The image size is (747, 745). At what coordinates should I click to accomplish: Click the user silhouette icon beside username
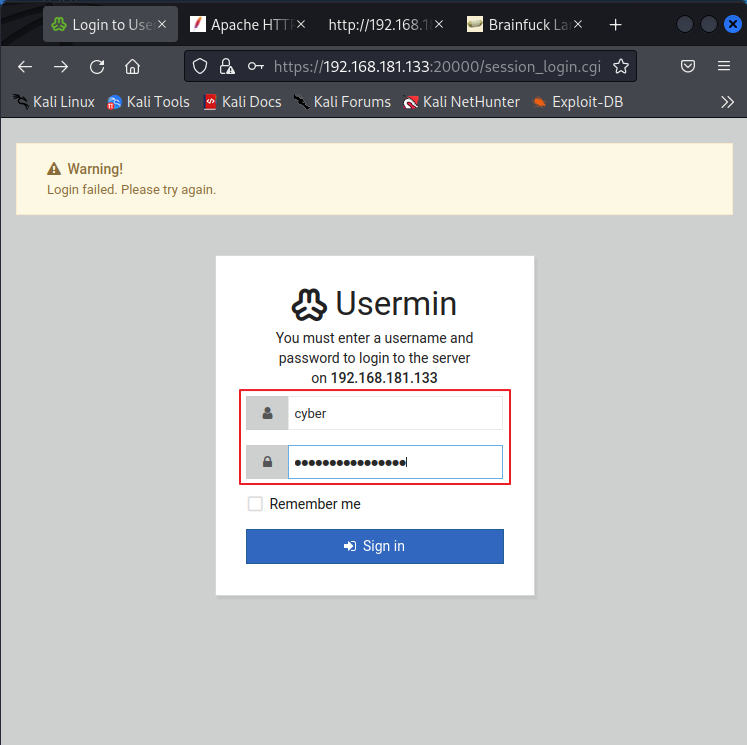[267, 413]
